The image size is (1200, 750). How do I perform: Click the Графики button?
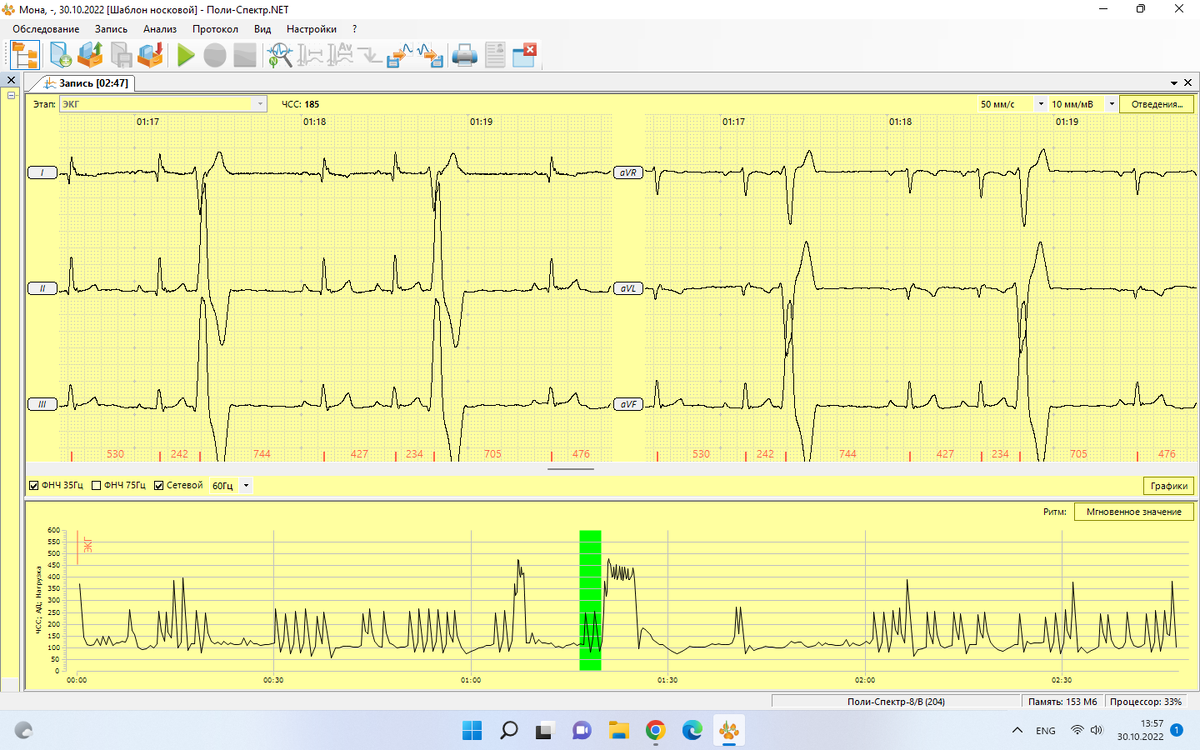coord(1168,486)
